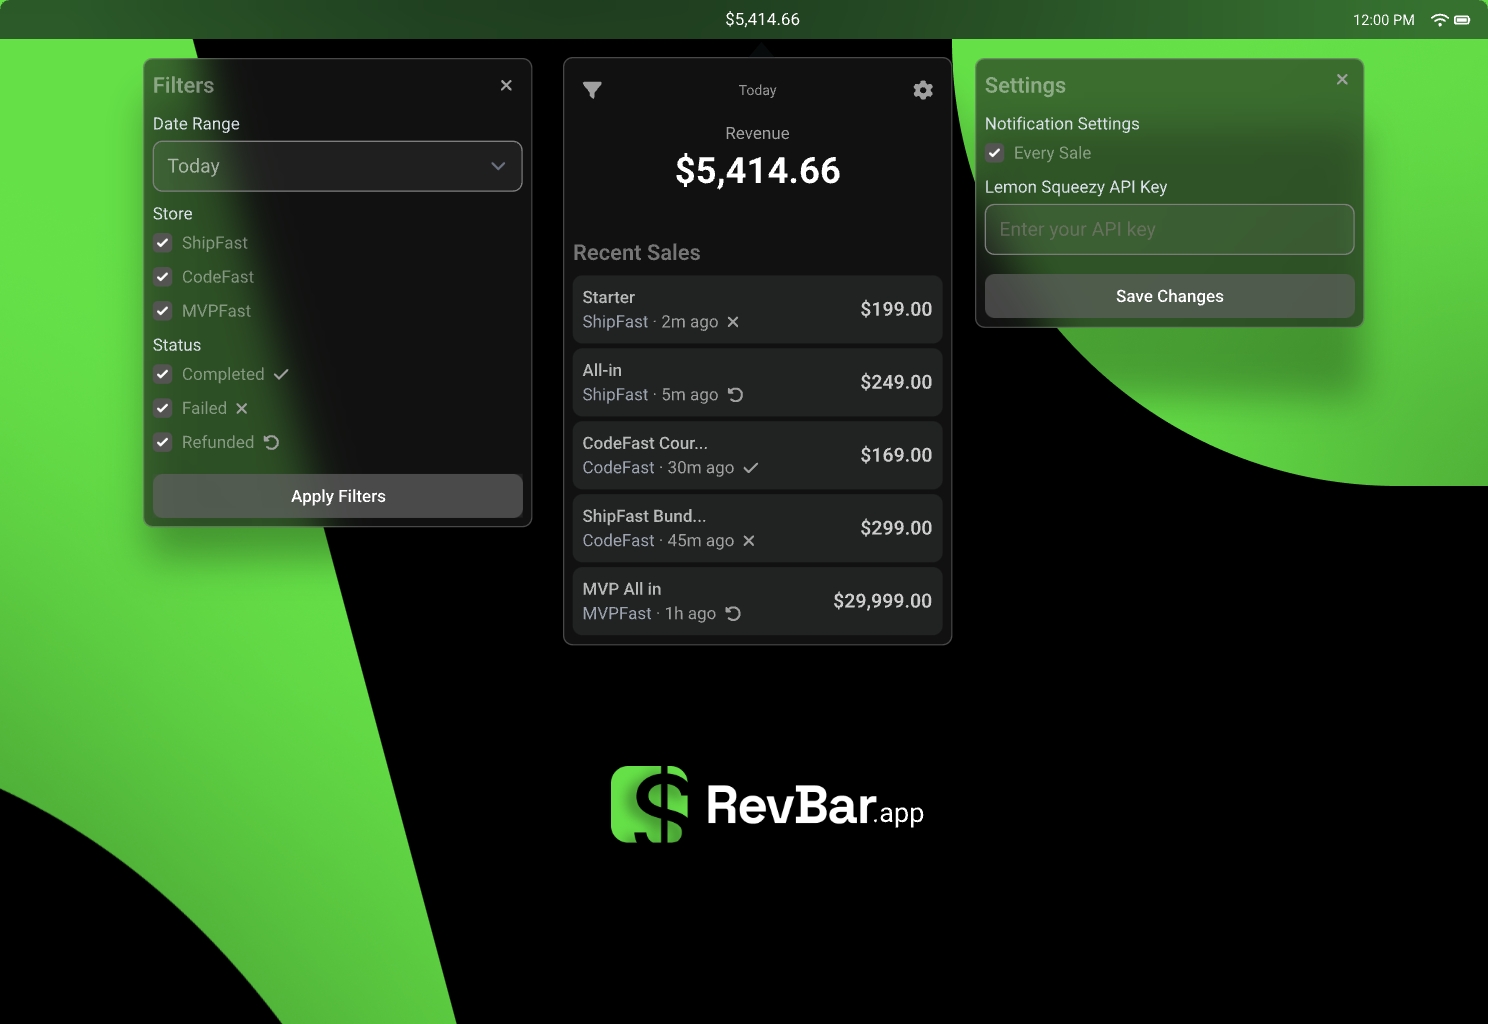Click the checkmark icon on the CodeFast Cour sale

[x=751, y=467]
